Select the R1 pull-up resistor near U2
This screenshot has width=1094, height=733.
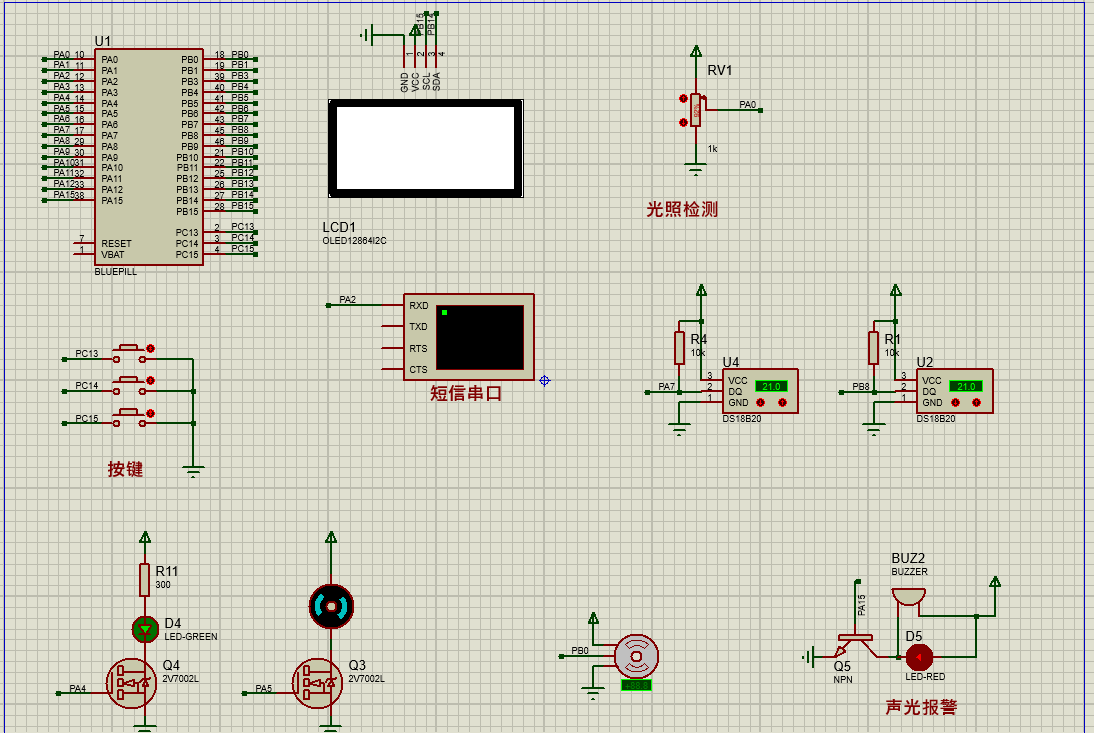pos(874,347)
